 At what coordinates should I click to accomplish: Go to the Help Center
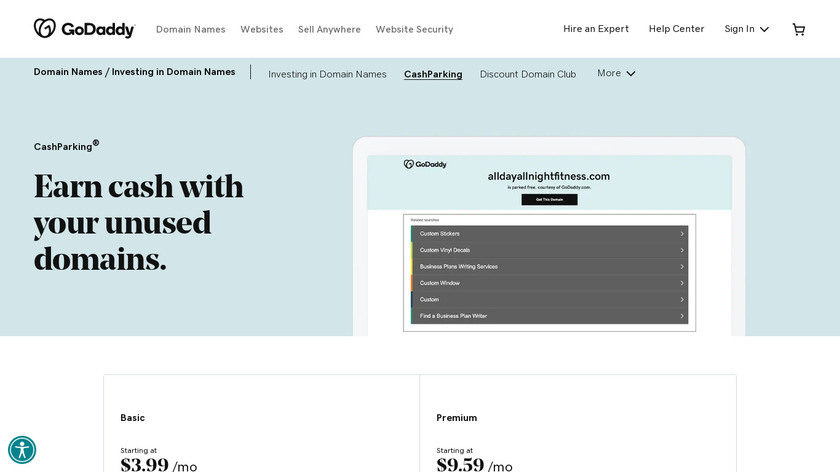pyautogui.click(x=676, y=29)
